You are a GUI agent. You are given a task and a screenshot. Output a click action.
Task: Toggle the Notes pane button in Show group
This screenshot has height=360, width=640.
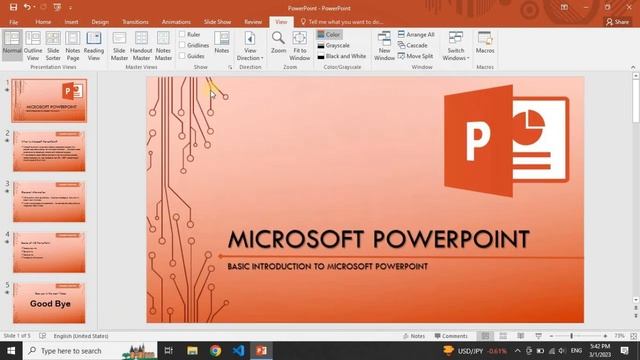[222, 42]
